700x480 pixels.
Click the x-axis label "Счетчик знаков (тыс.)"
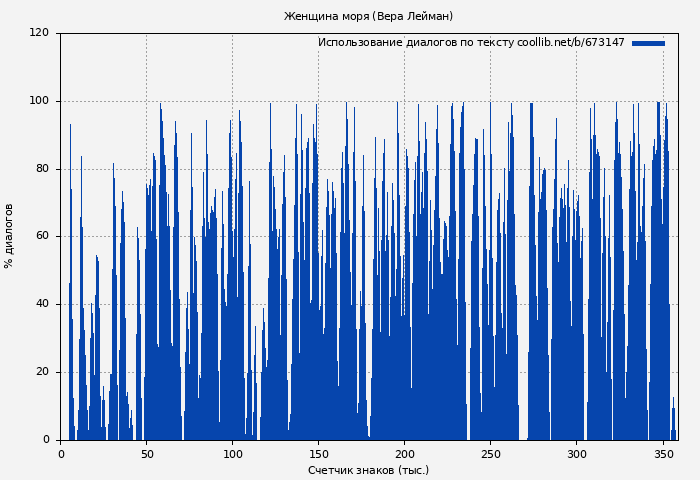pyautogui.click(x=368, y=470)
